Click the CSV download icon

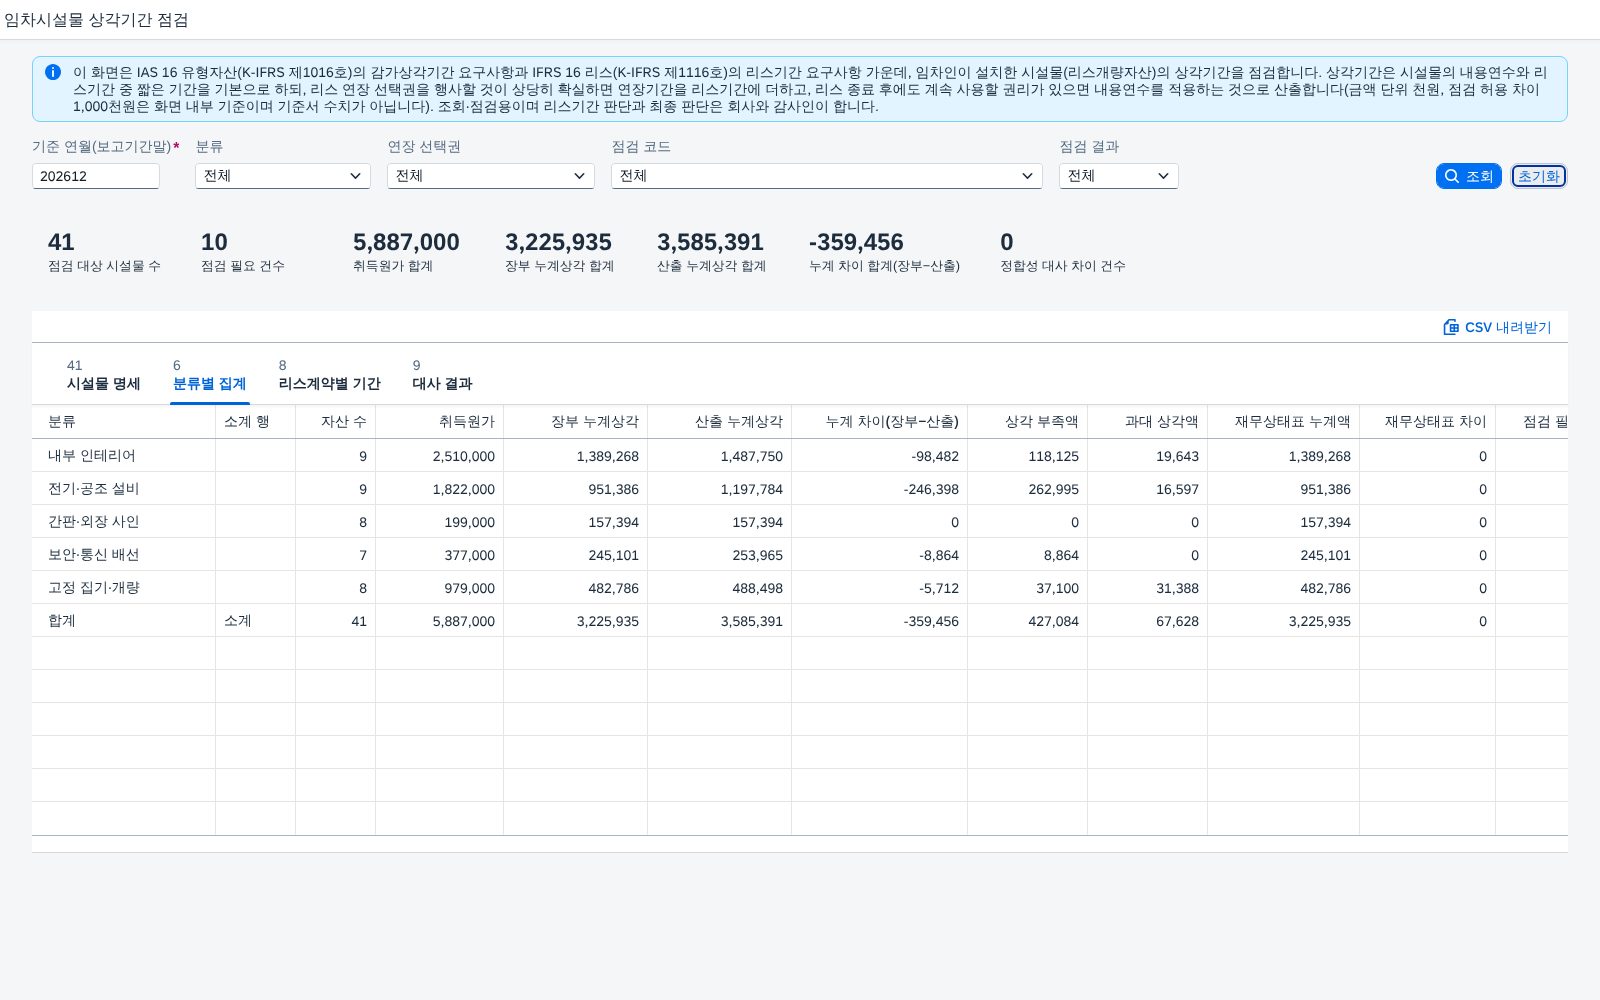(x=1451, y=327)
